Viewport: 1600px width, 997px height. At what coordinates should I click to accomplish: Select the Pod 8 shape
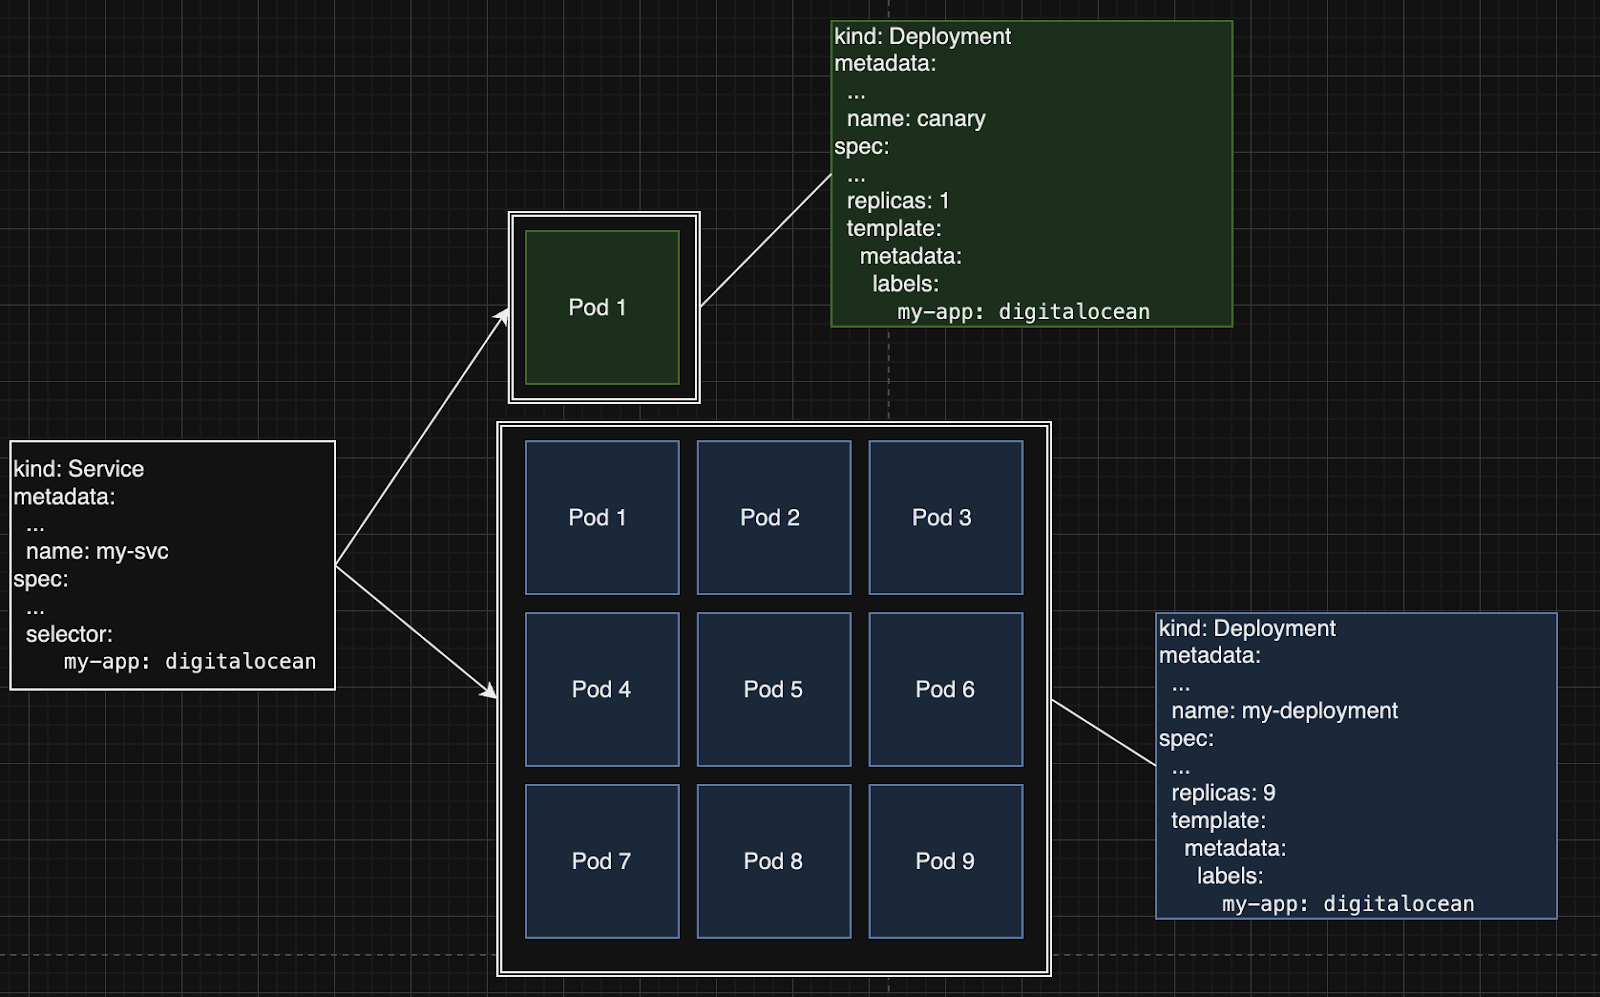pos(773,862)
